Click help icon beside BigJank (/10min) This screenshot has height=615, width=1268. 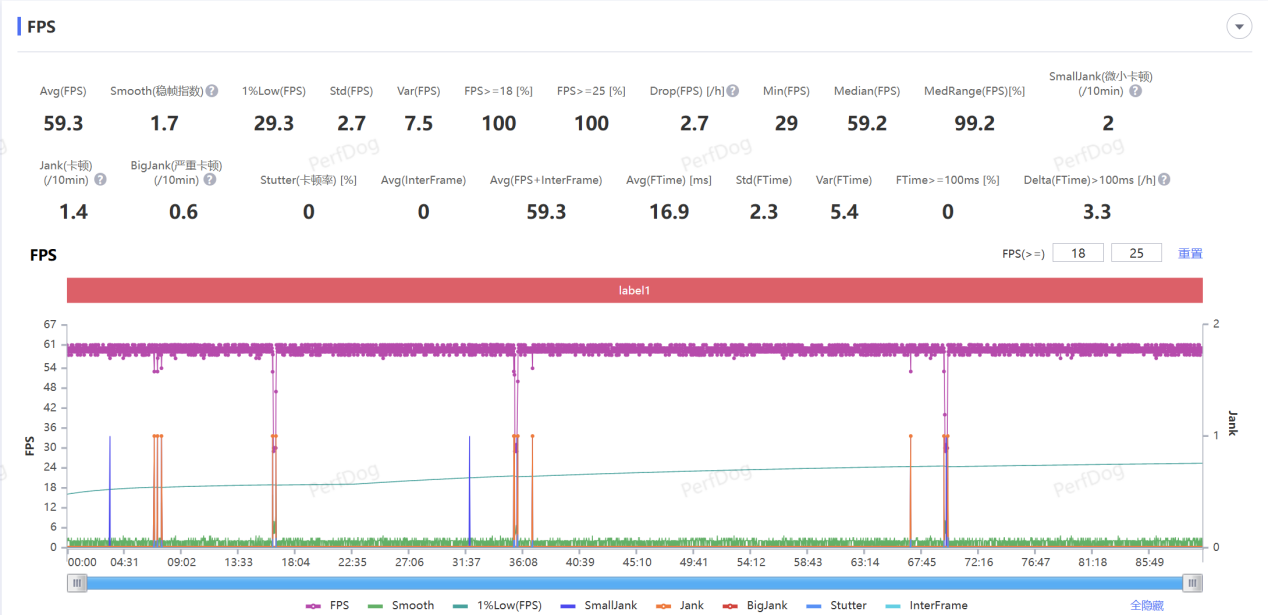point(209,180)
